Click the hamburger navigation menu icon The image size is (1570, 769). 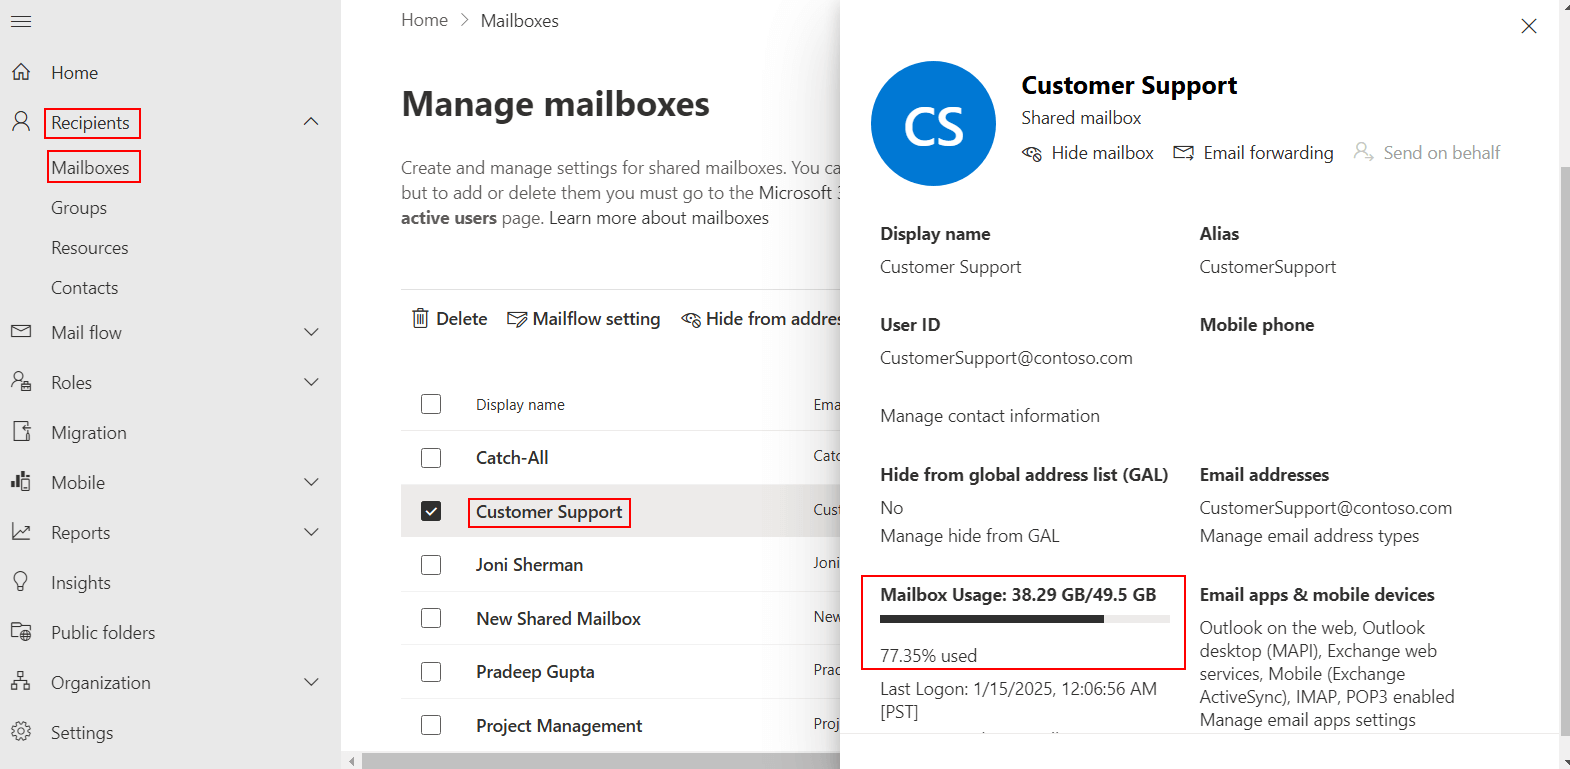coord(21,21)
